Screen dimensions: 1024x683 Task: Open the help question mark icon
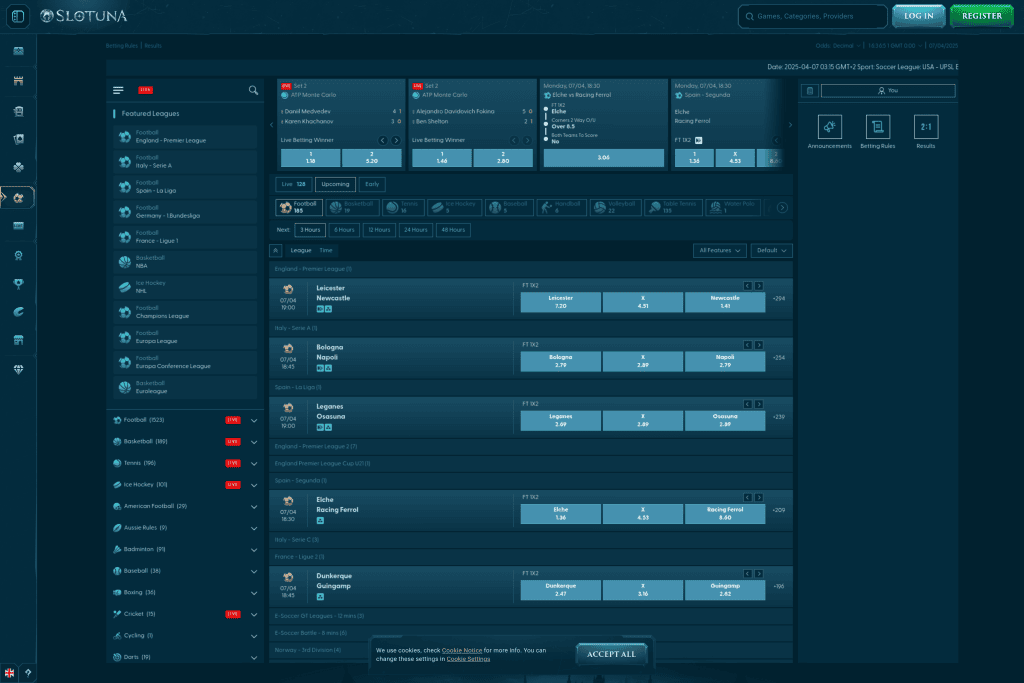click(28, 673)
